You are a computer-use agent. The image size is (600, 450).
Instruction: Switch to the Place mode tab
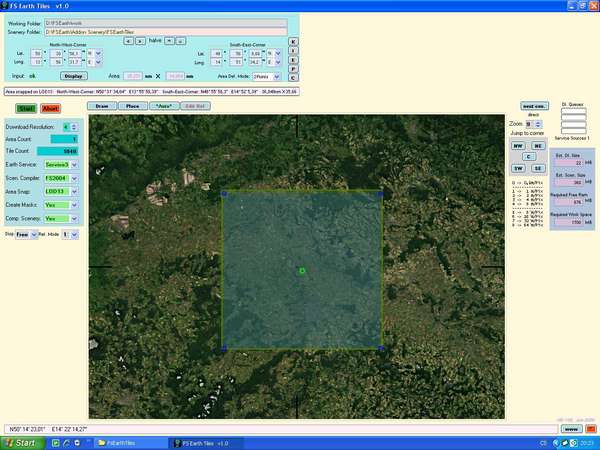tap(132, 105)
